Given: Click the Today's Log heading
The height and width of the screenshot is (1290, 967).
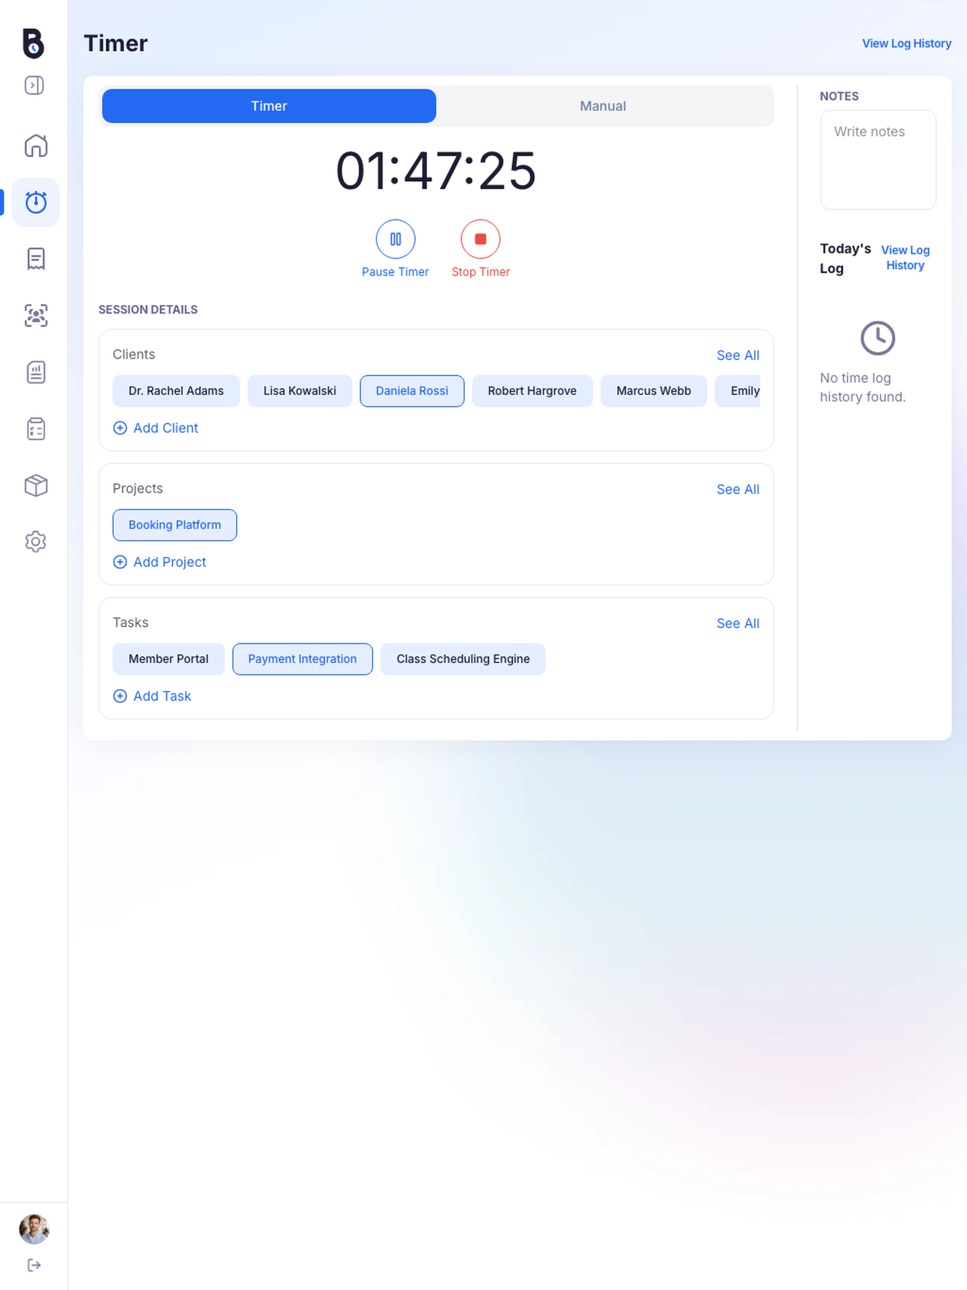Looking at the screenshot, I should tap(845, 258).
